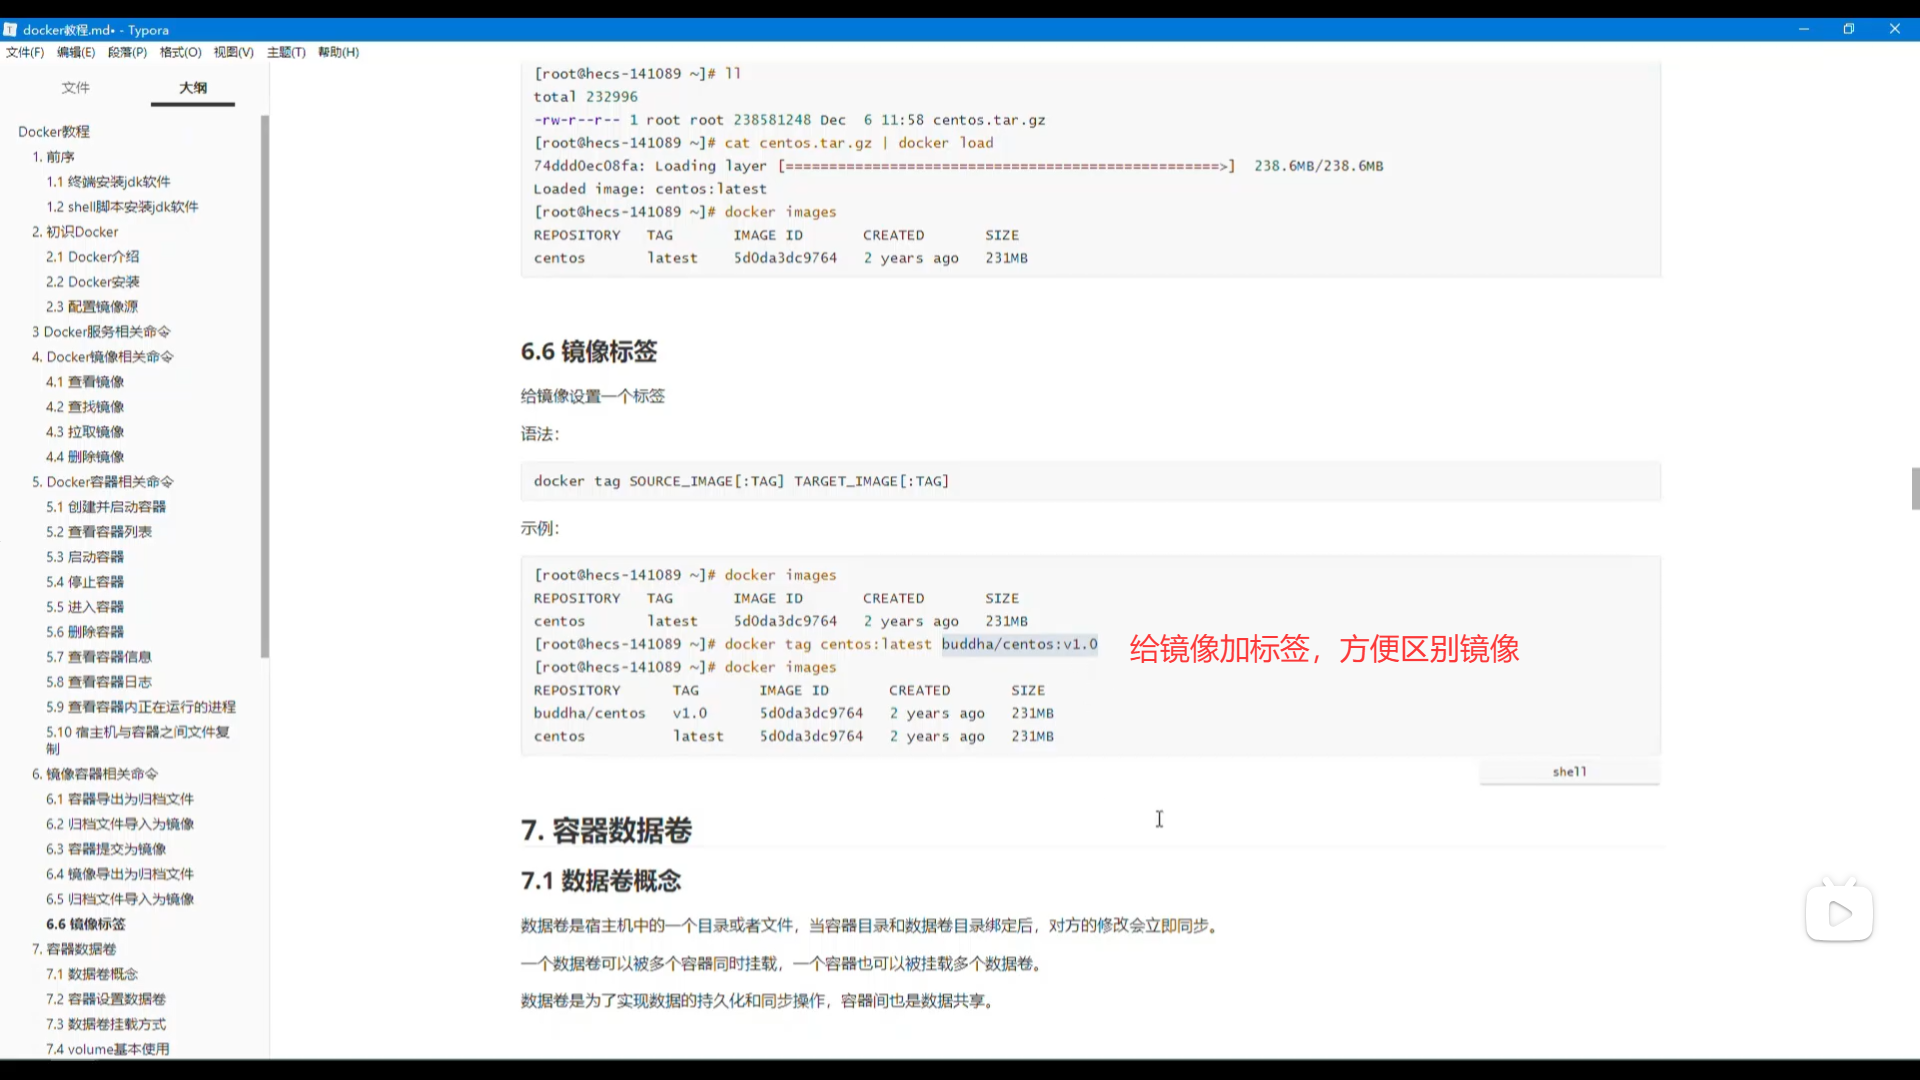The image size is (1920, 1080).
Task: Open outline section 2.2 Docker安装
Action: pyautogui.click(x=92, y=282)
